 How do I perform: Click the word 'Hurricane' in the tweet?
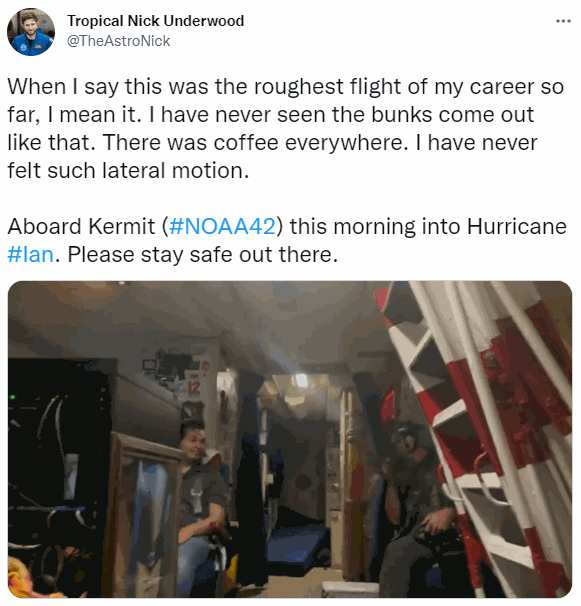pos(516,226)
